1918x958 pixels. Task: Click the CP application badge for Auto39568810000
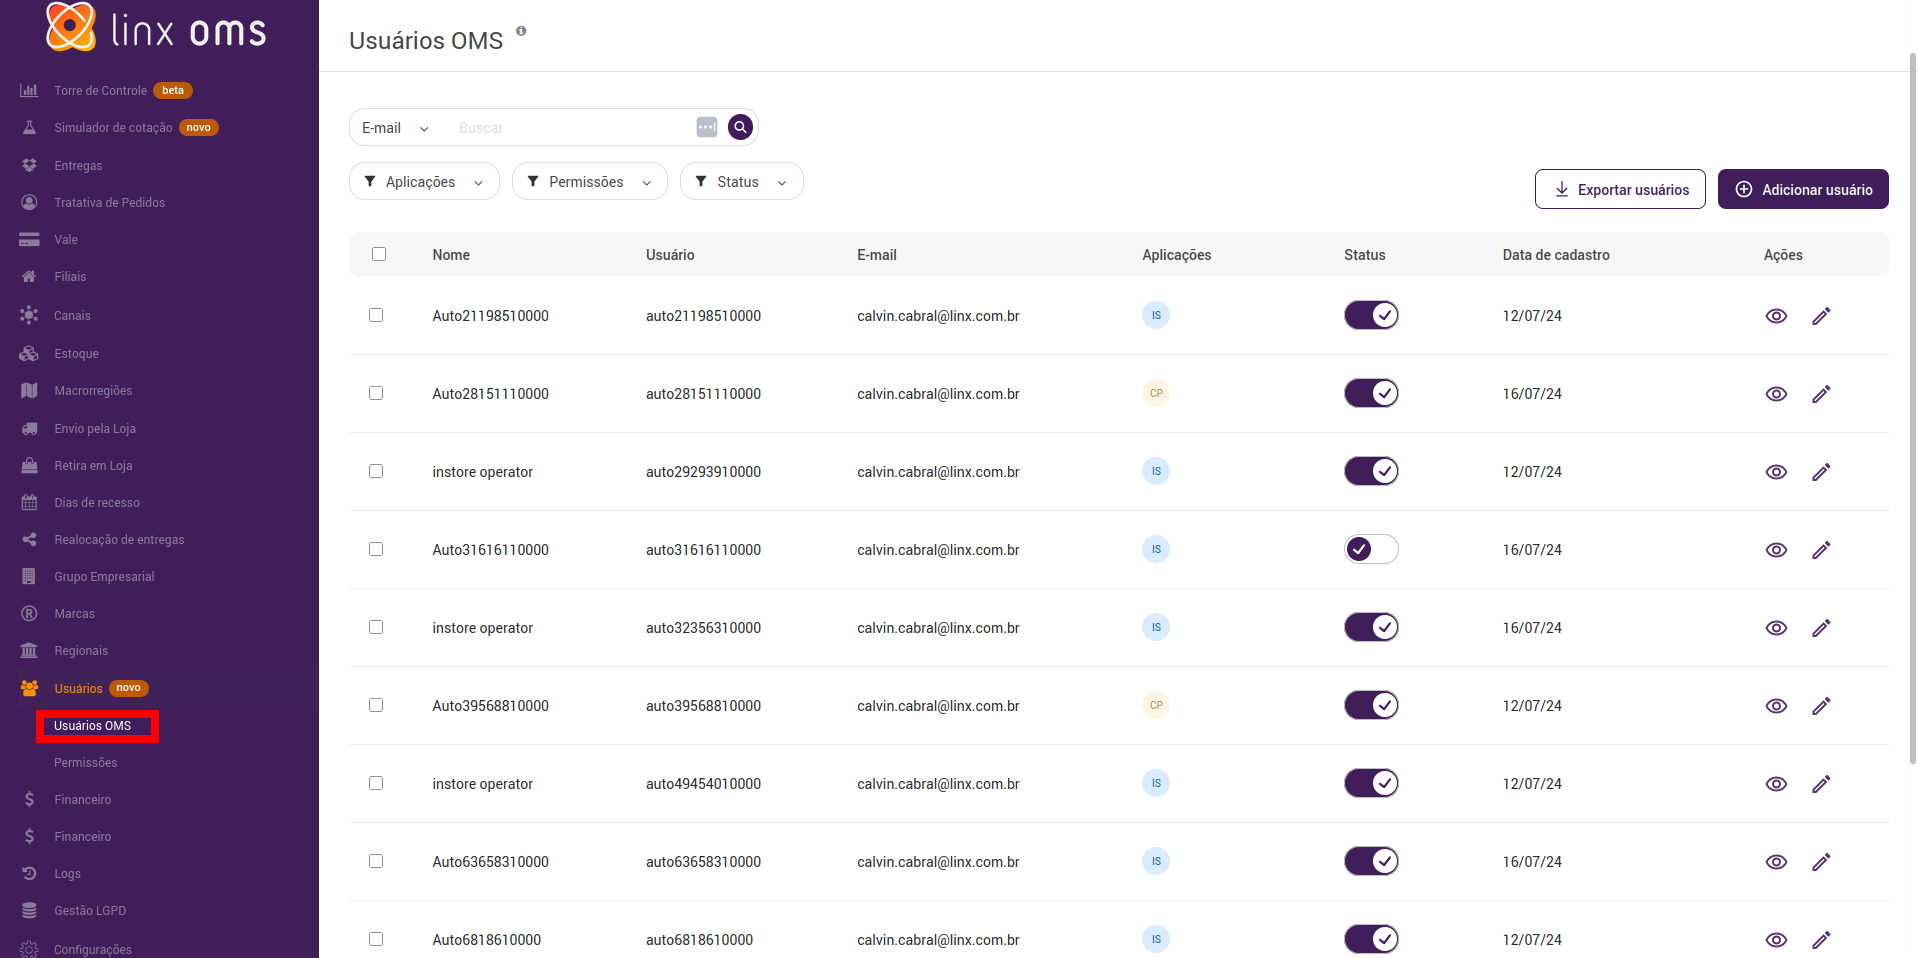[x=1156, y=705]
